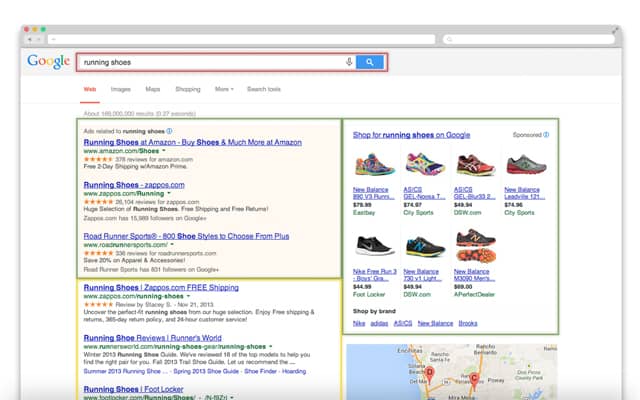Click the browser's small search box
This screenshot has width=640, height=400.
coord(529,39)
